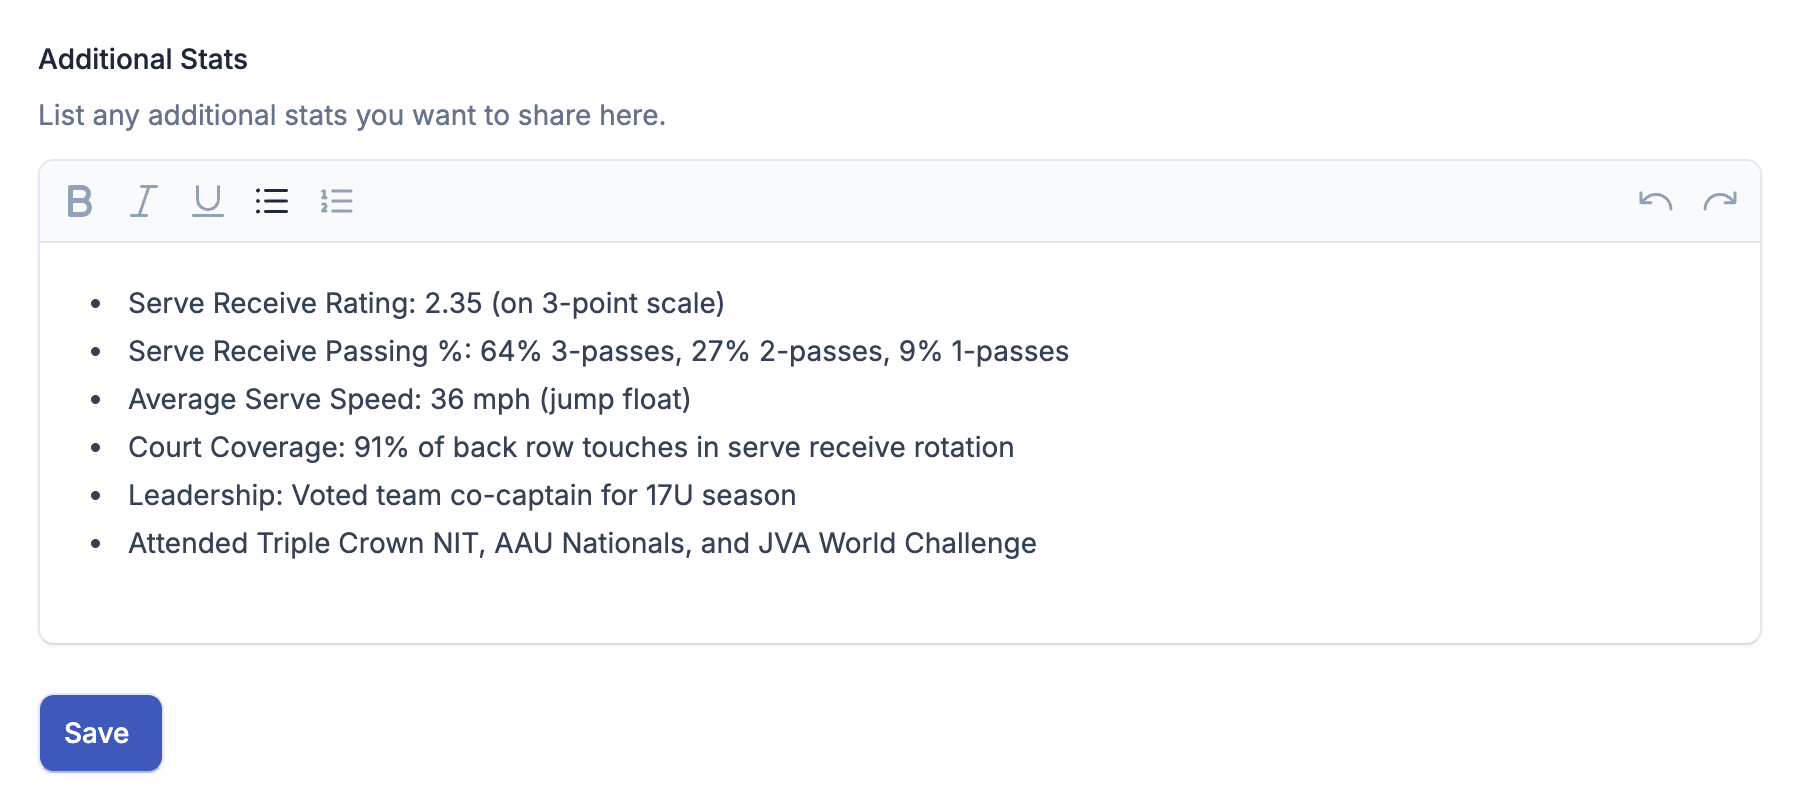Click the stats helper description text
1800x810 pixels.
click(352, 115)
